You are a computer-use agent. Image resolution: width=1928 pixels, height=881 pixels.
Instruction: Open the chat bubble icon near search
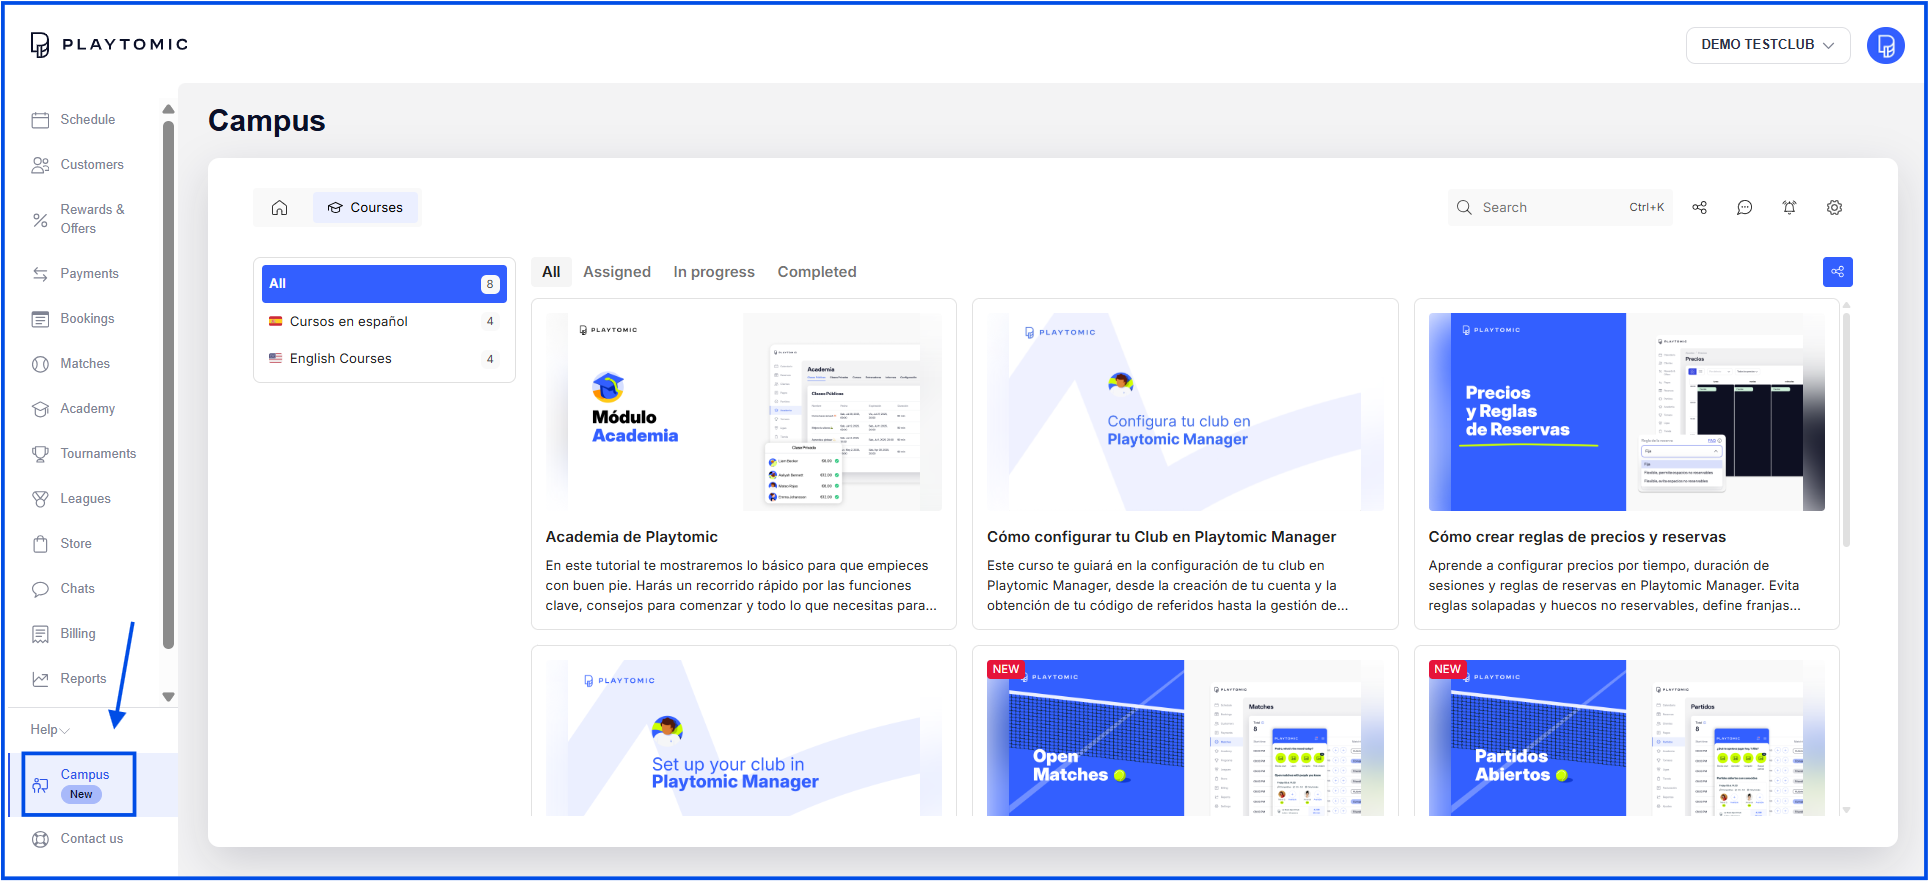[1744, 208]
